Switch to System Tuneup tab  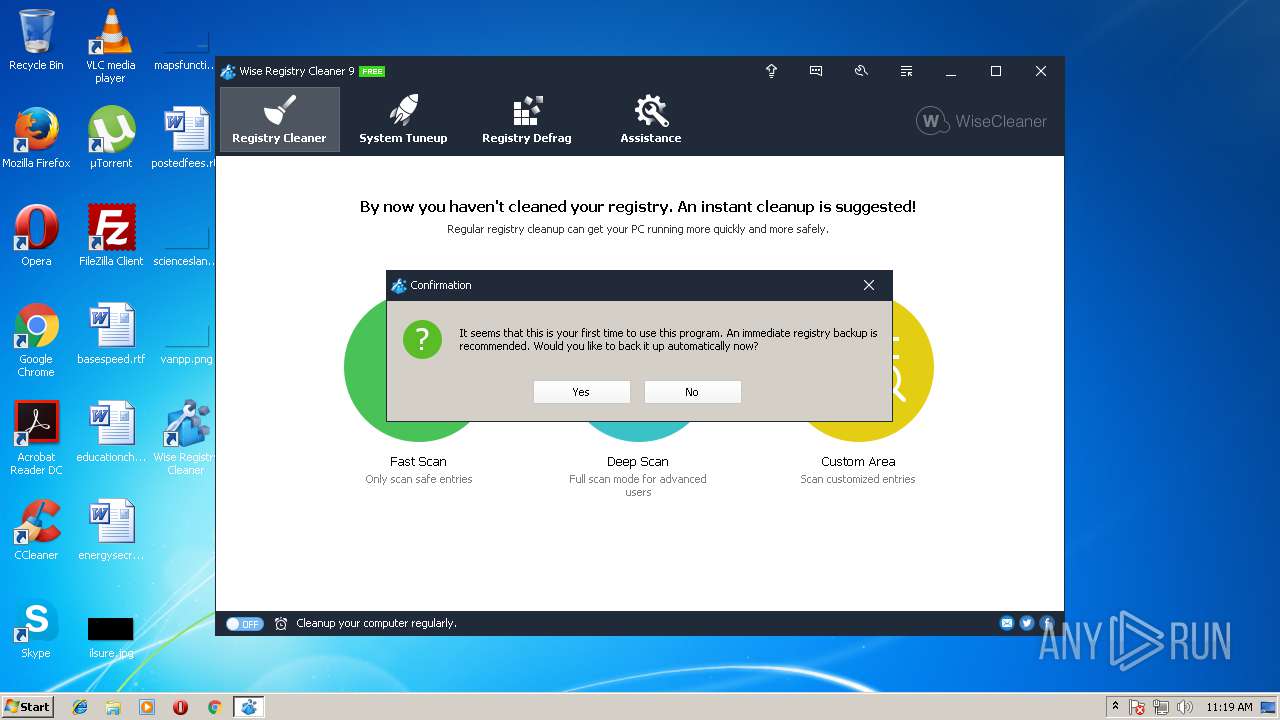(403, 120)
